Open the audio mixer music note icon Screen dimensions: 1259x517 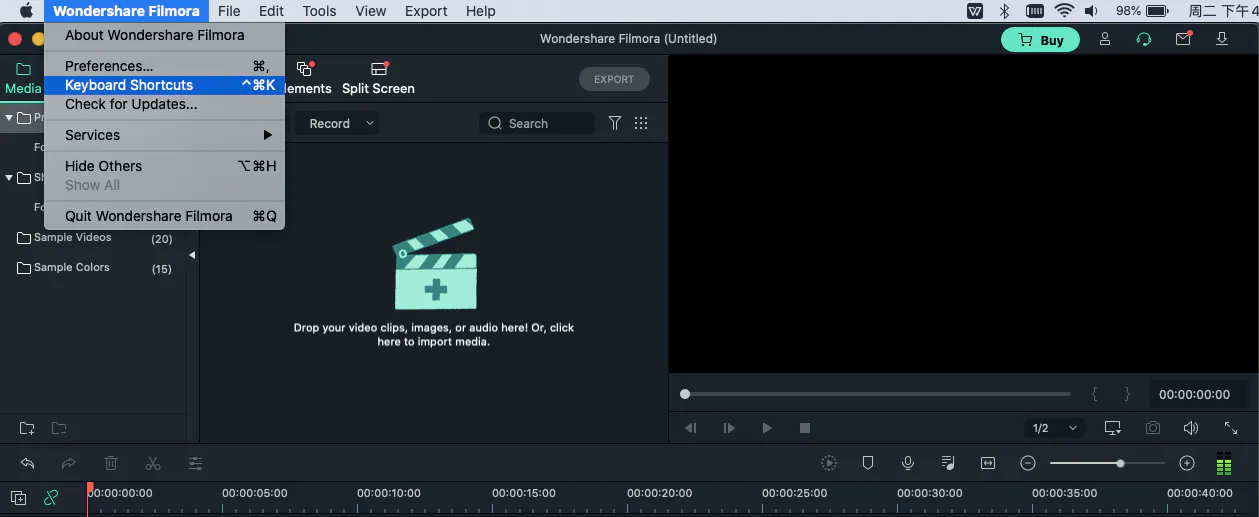[948, 463]
